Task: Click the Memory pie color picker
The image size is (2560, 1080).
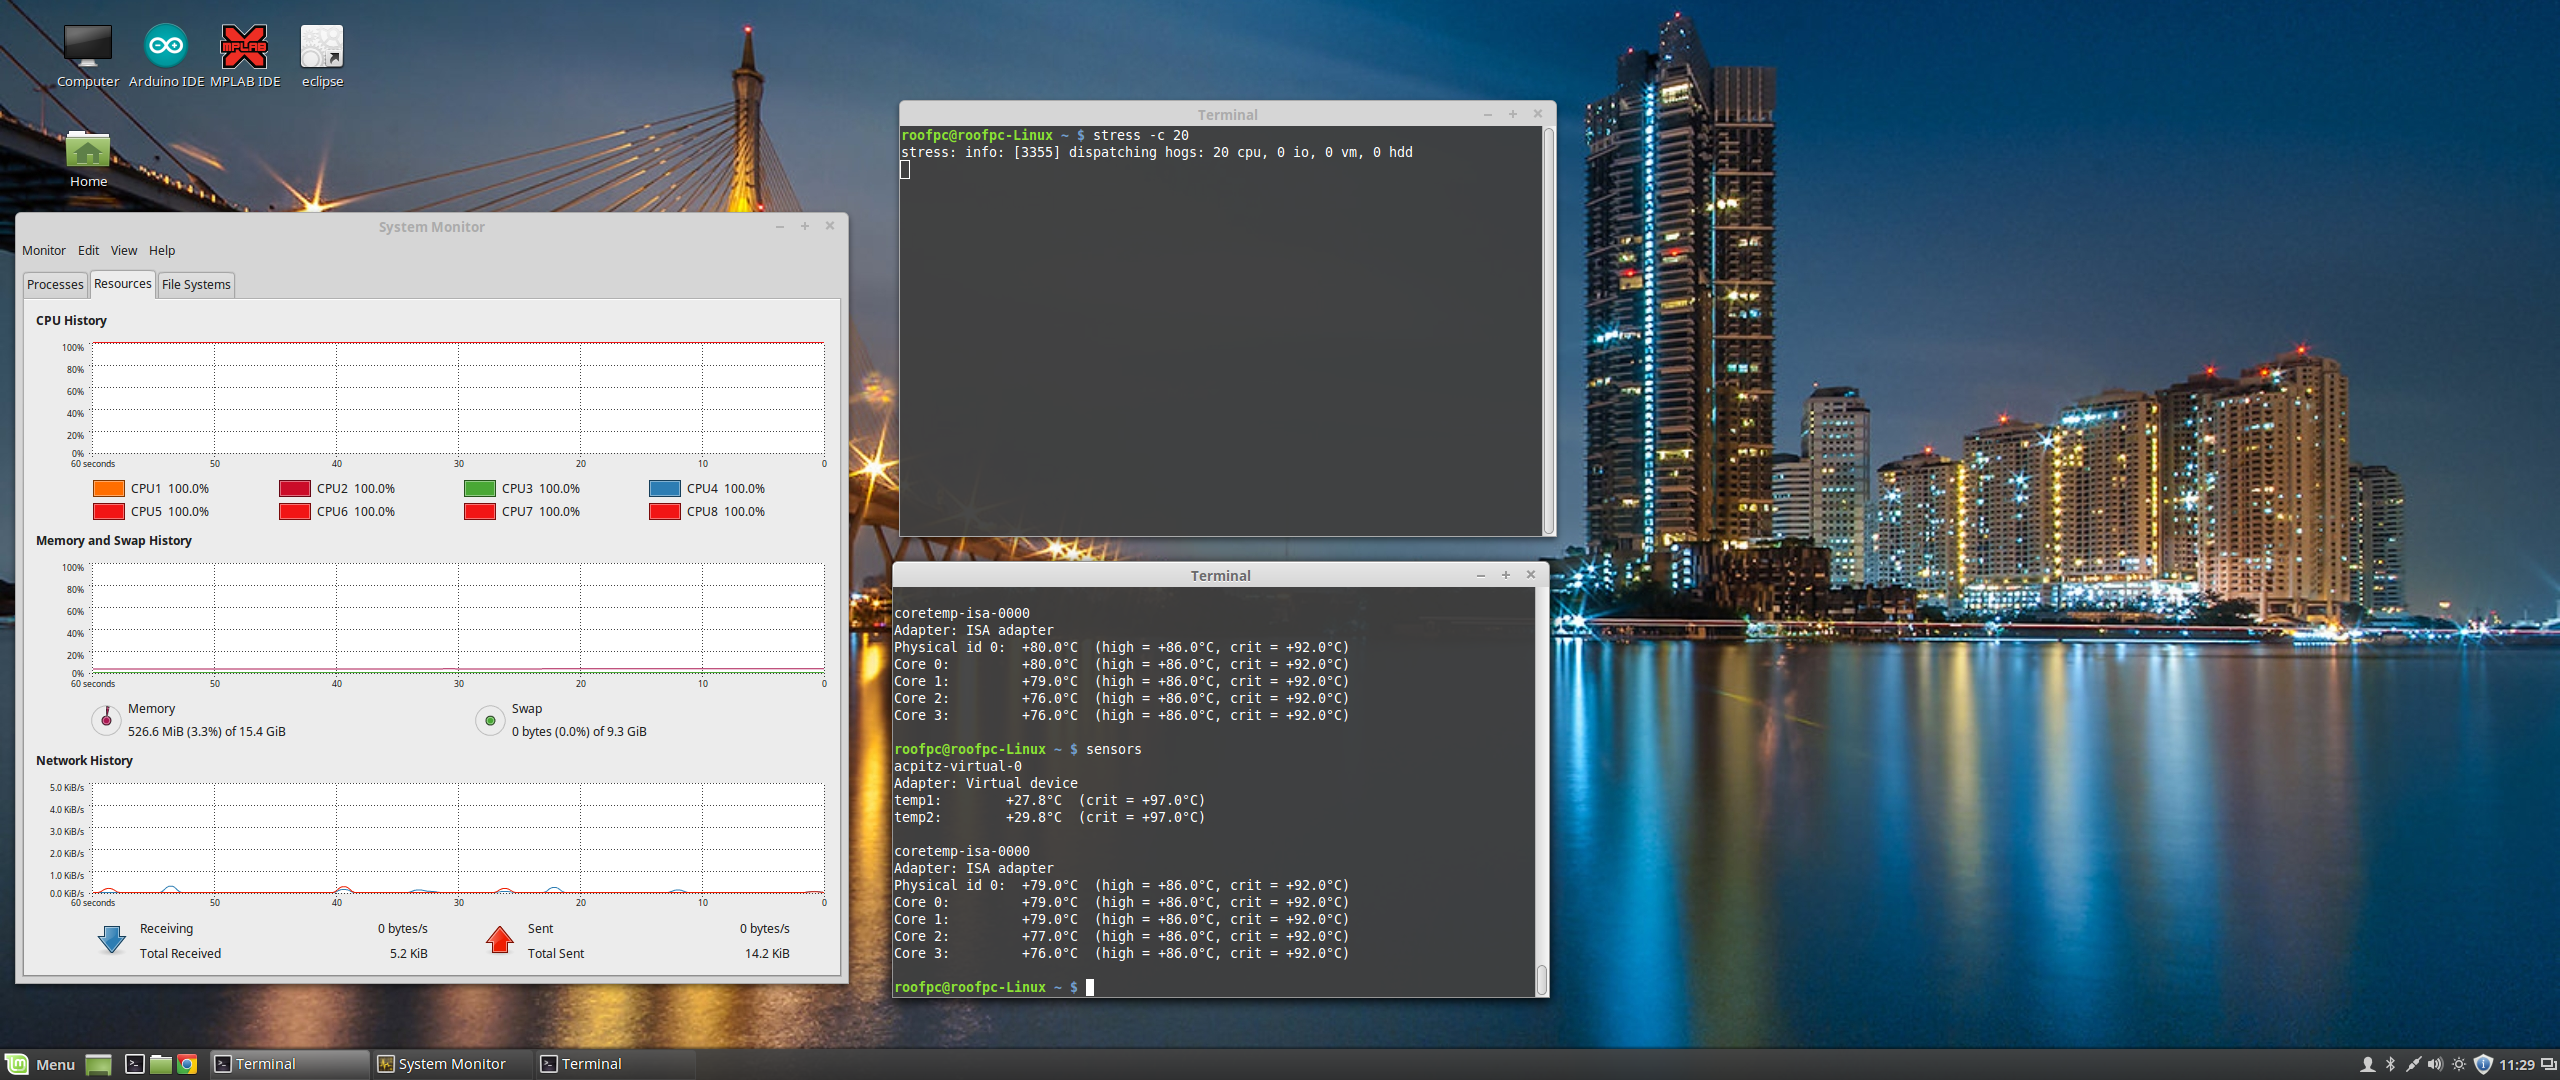Action: click(x=106, y=720)
